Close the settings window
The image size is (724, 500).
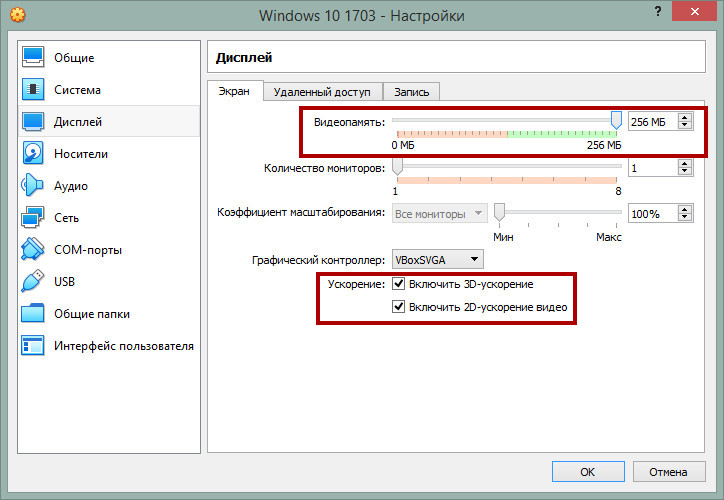[694, 12]
